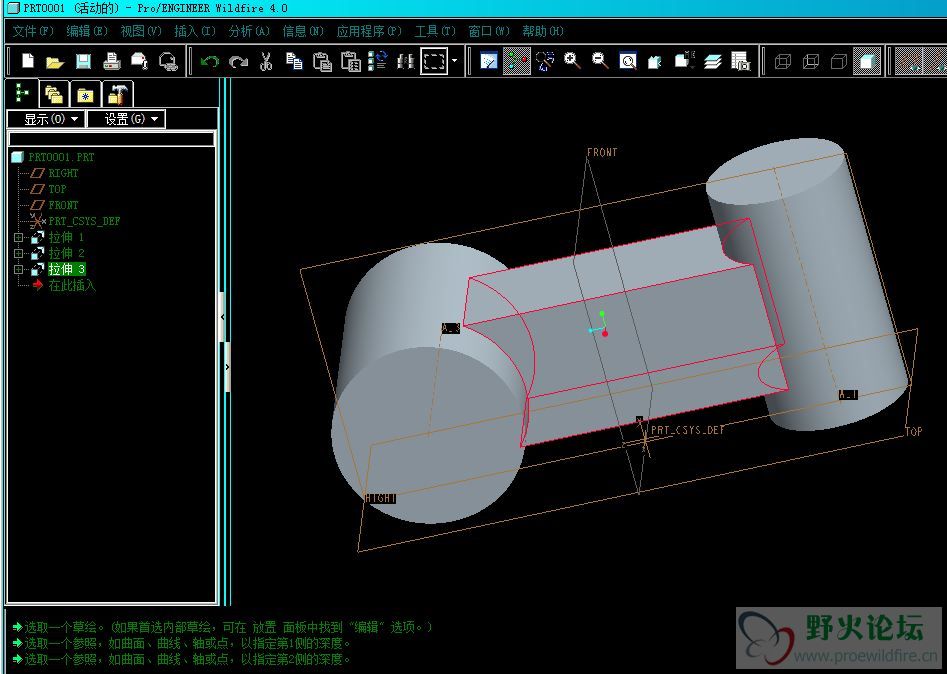Viewport: 947px width, 674px height.
Task: Open the binoculars Find tool
Action: pyautogui.click(x=406, y=61)
